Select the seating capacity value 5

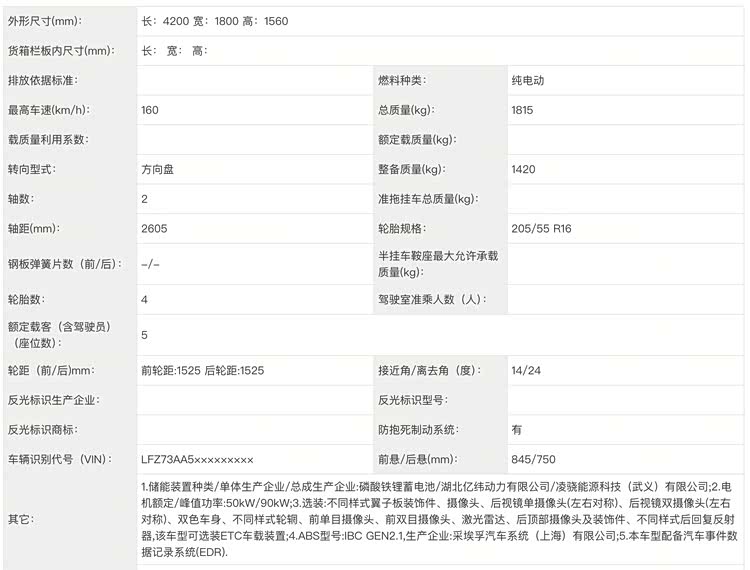[145, 335]
